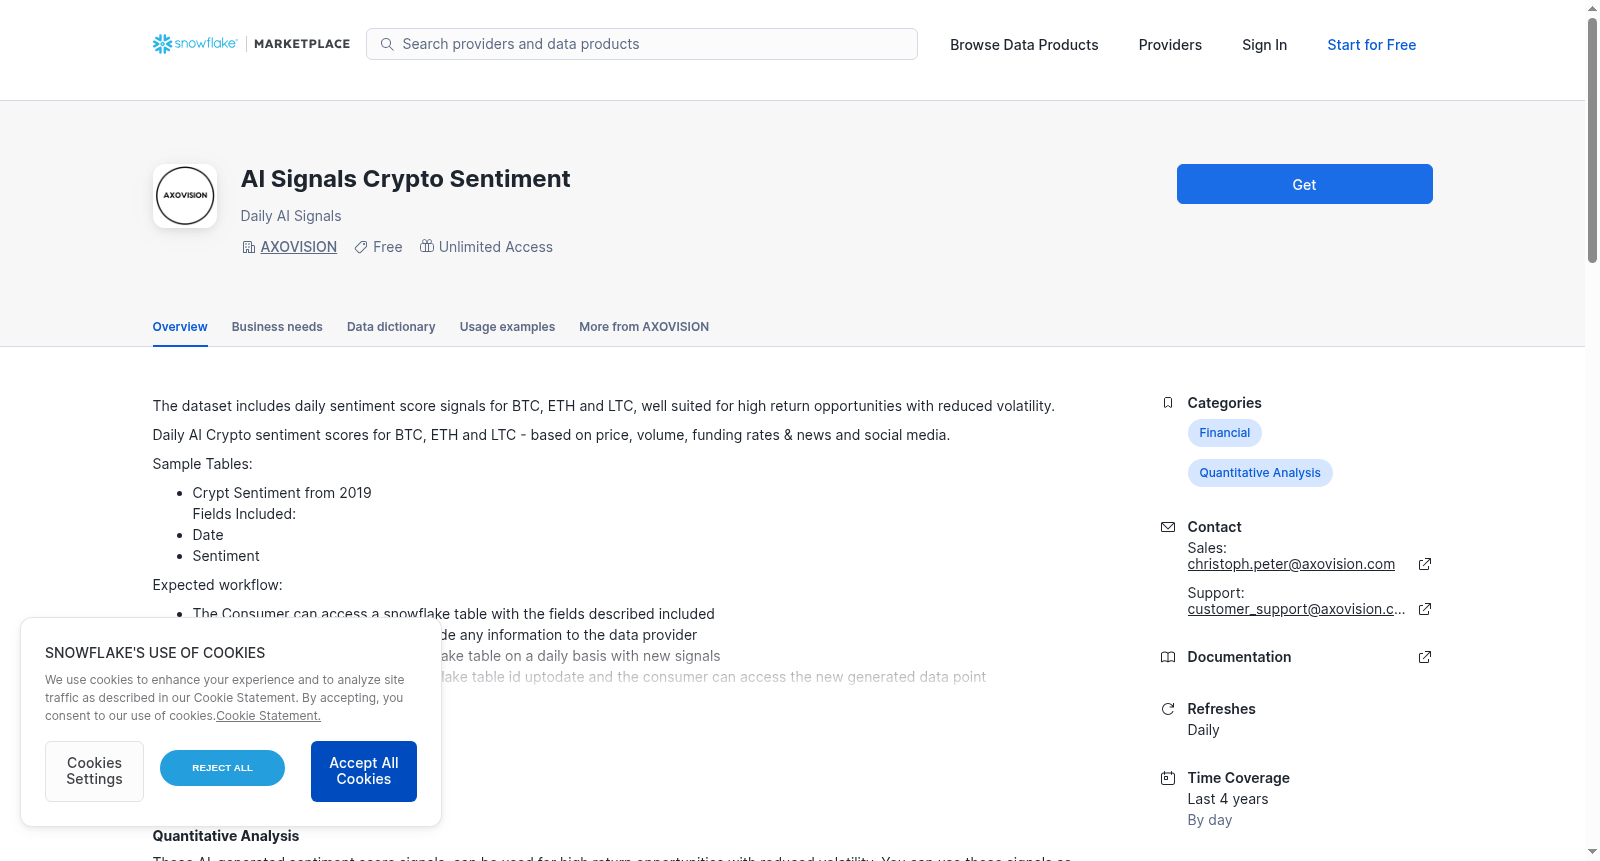This screenshot has height=861, width=1600.
Task: Open the Data dictionary tab
Action: pos(391,327)
